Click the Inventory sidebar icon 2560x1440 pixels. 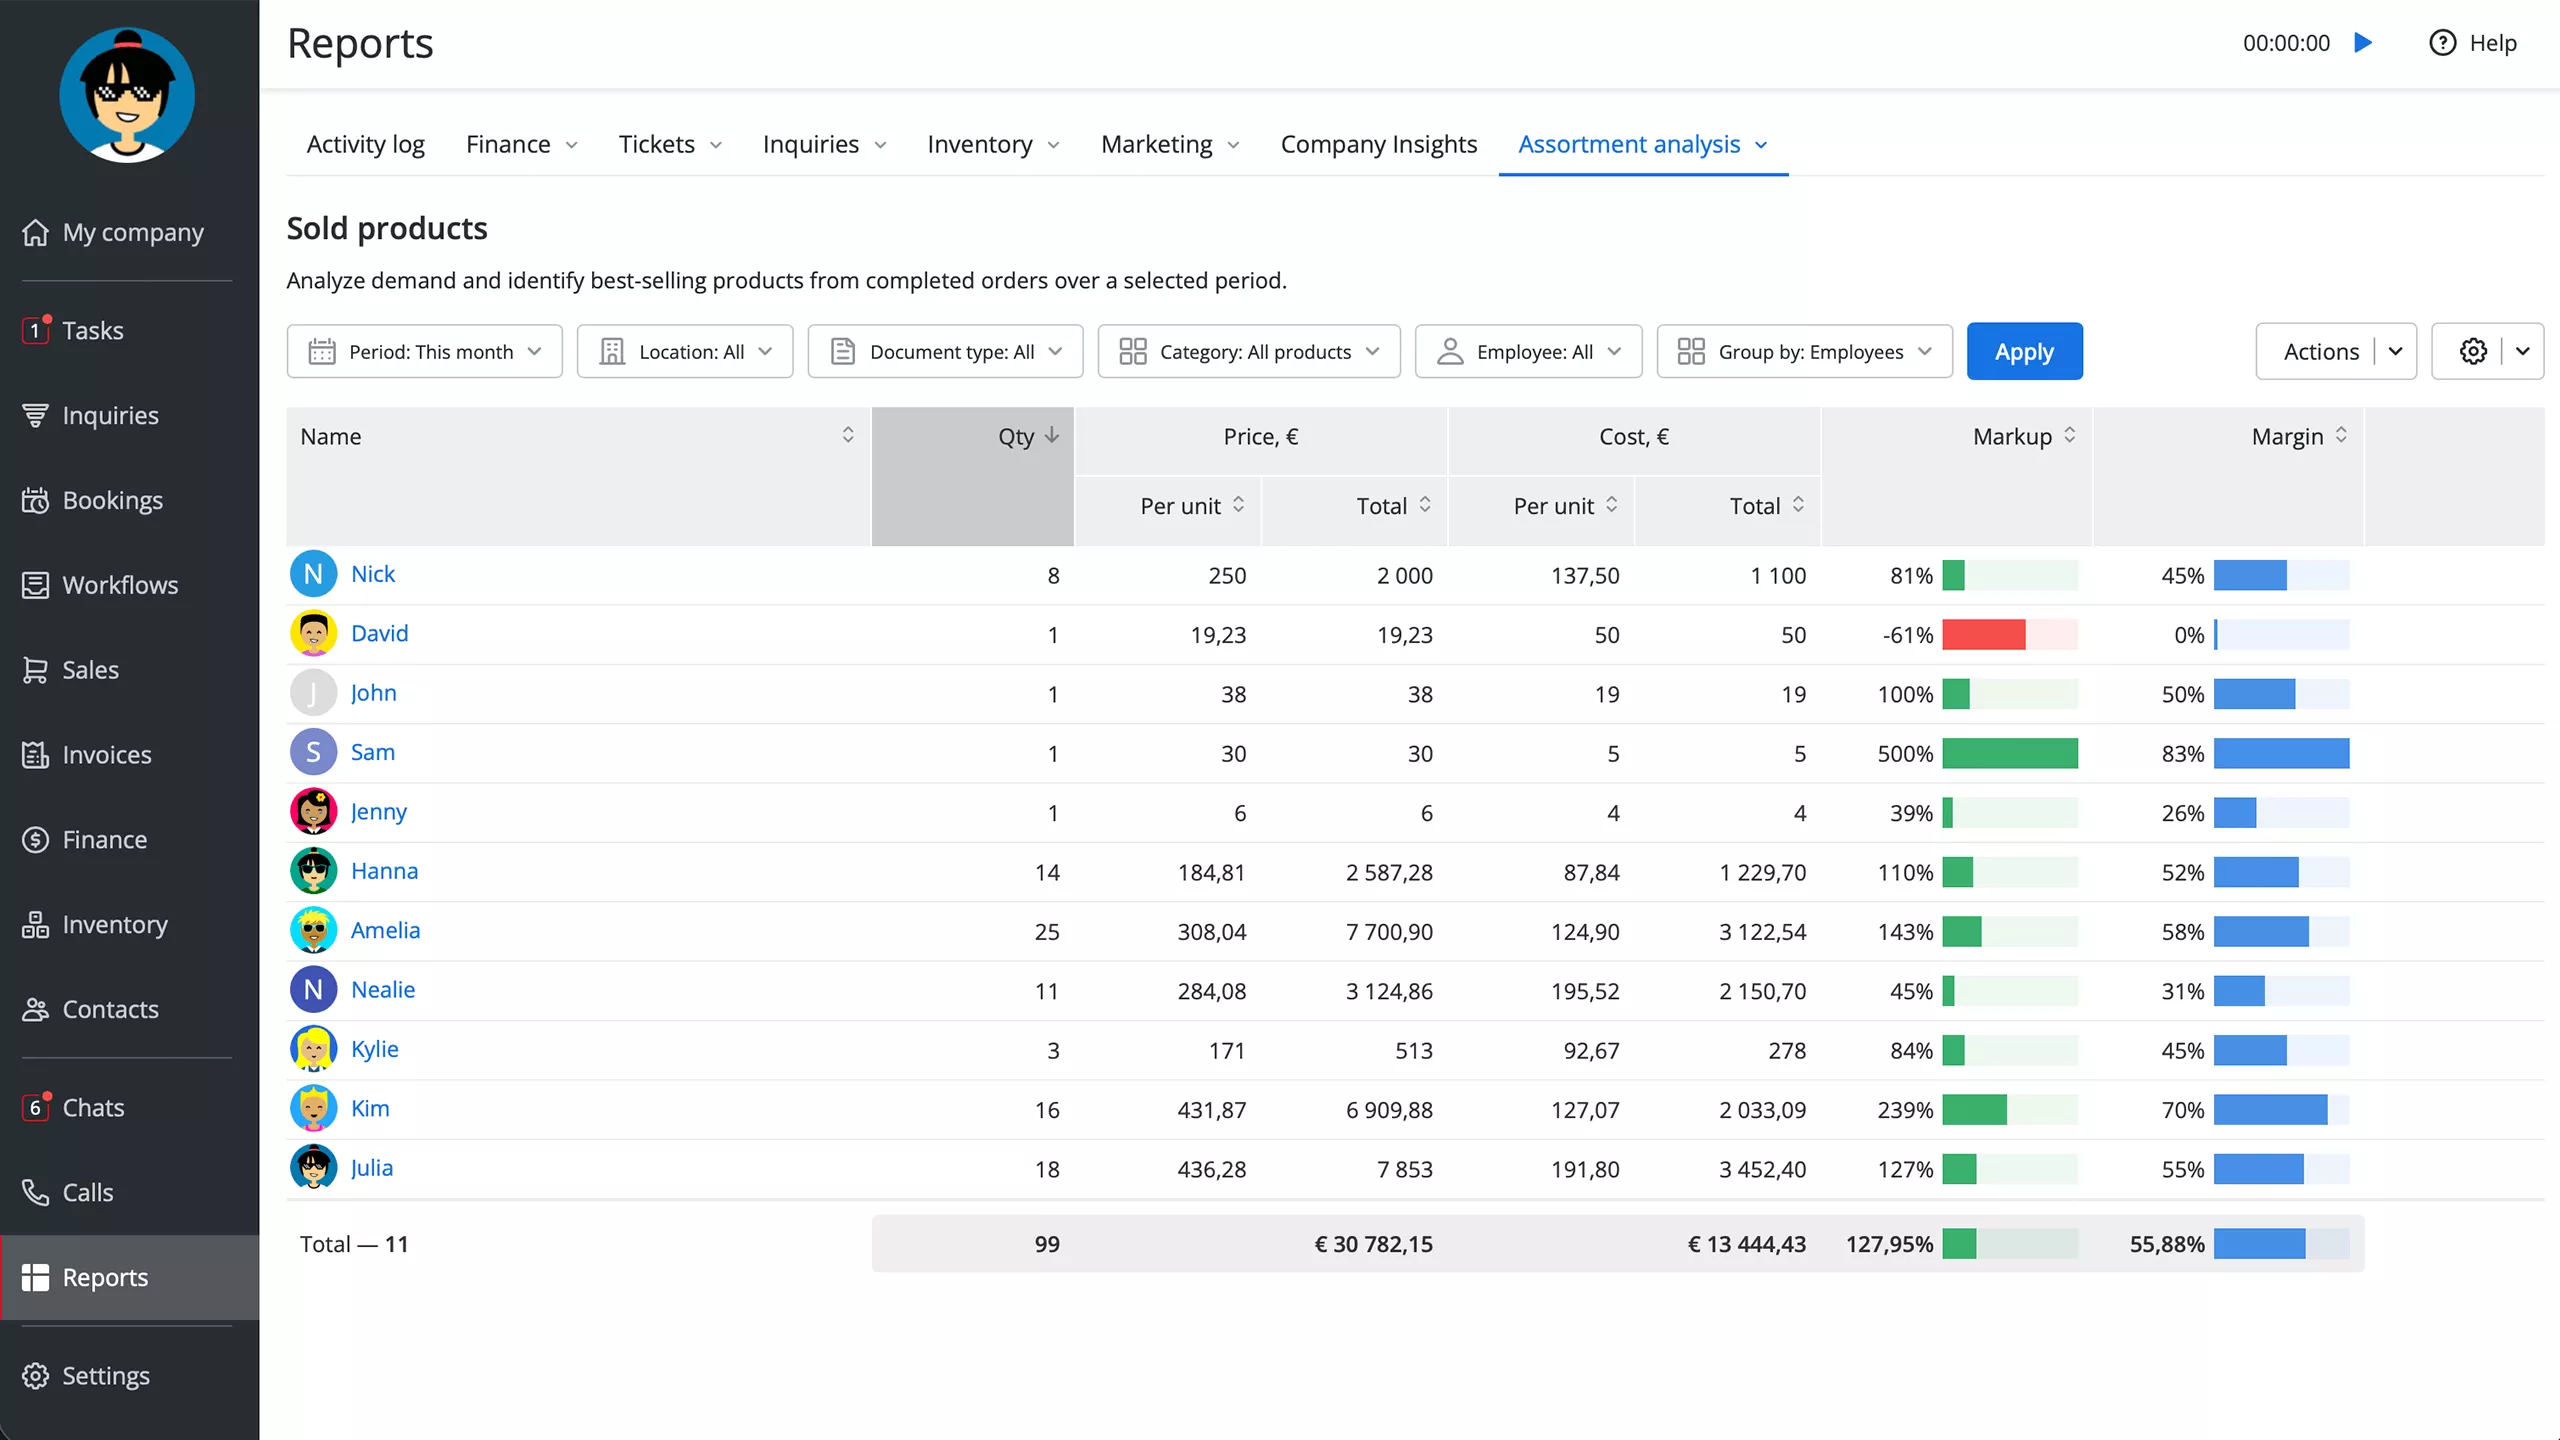pyautogui.click(x=36, y=924)
